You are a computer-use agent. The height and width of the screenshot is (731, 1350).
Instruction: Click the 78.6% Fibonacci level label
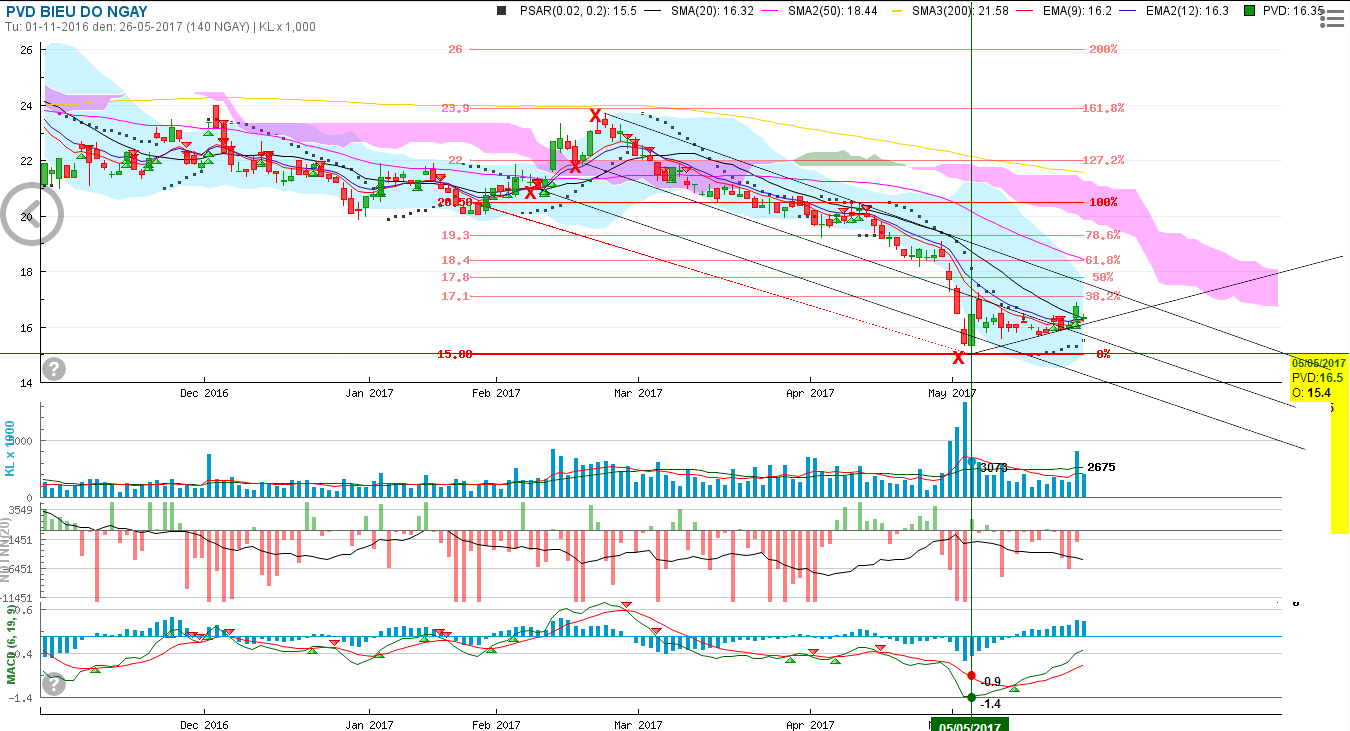click(1102, 235)
